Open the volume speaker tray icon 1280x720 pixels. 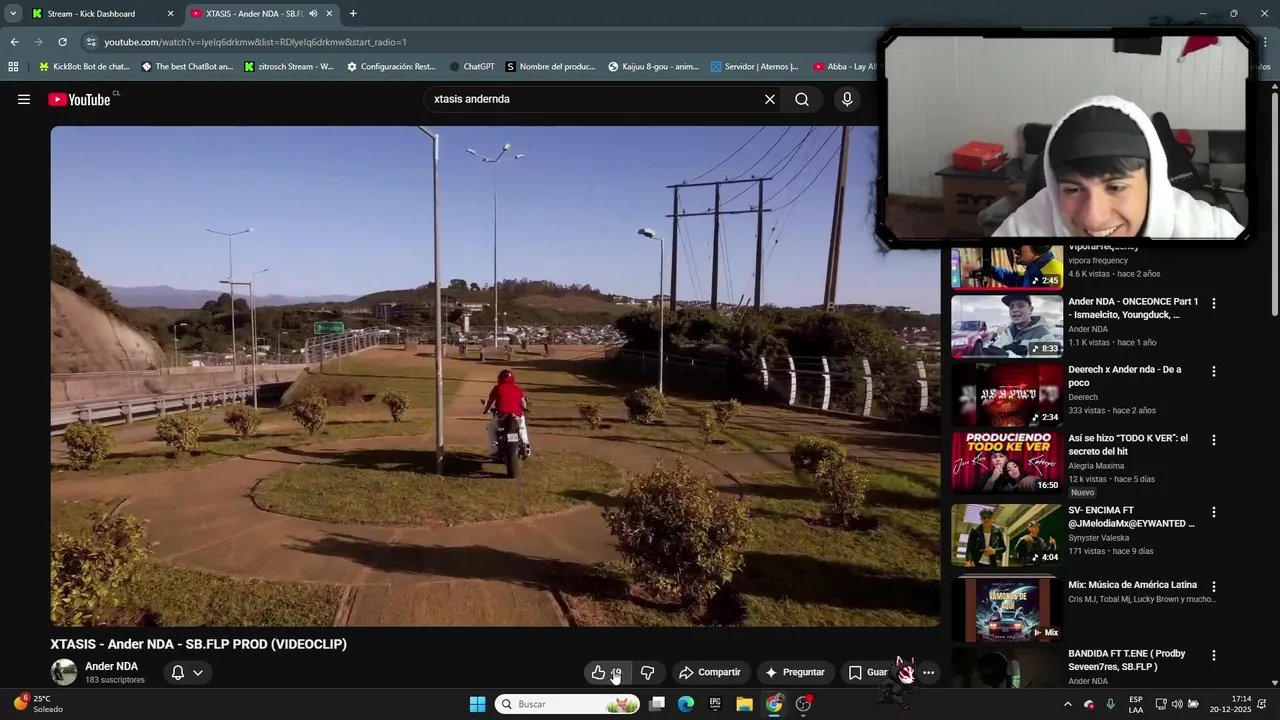[1177, 704]
